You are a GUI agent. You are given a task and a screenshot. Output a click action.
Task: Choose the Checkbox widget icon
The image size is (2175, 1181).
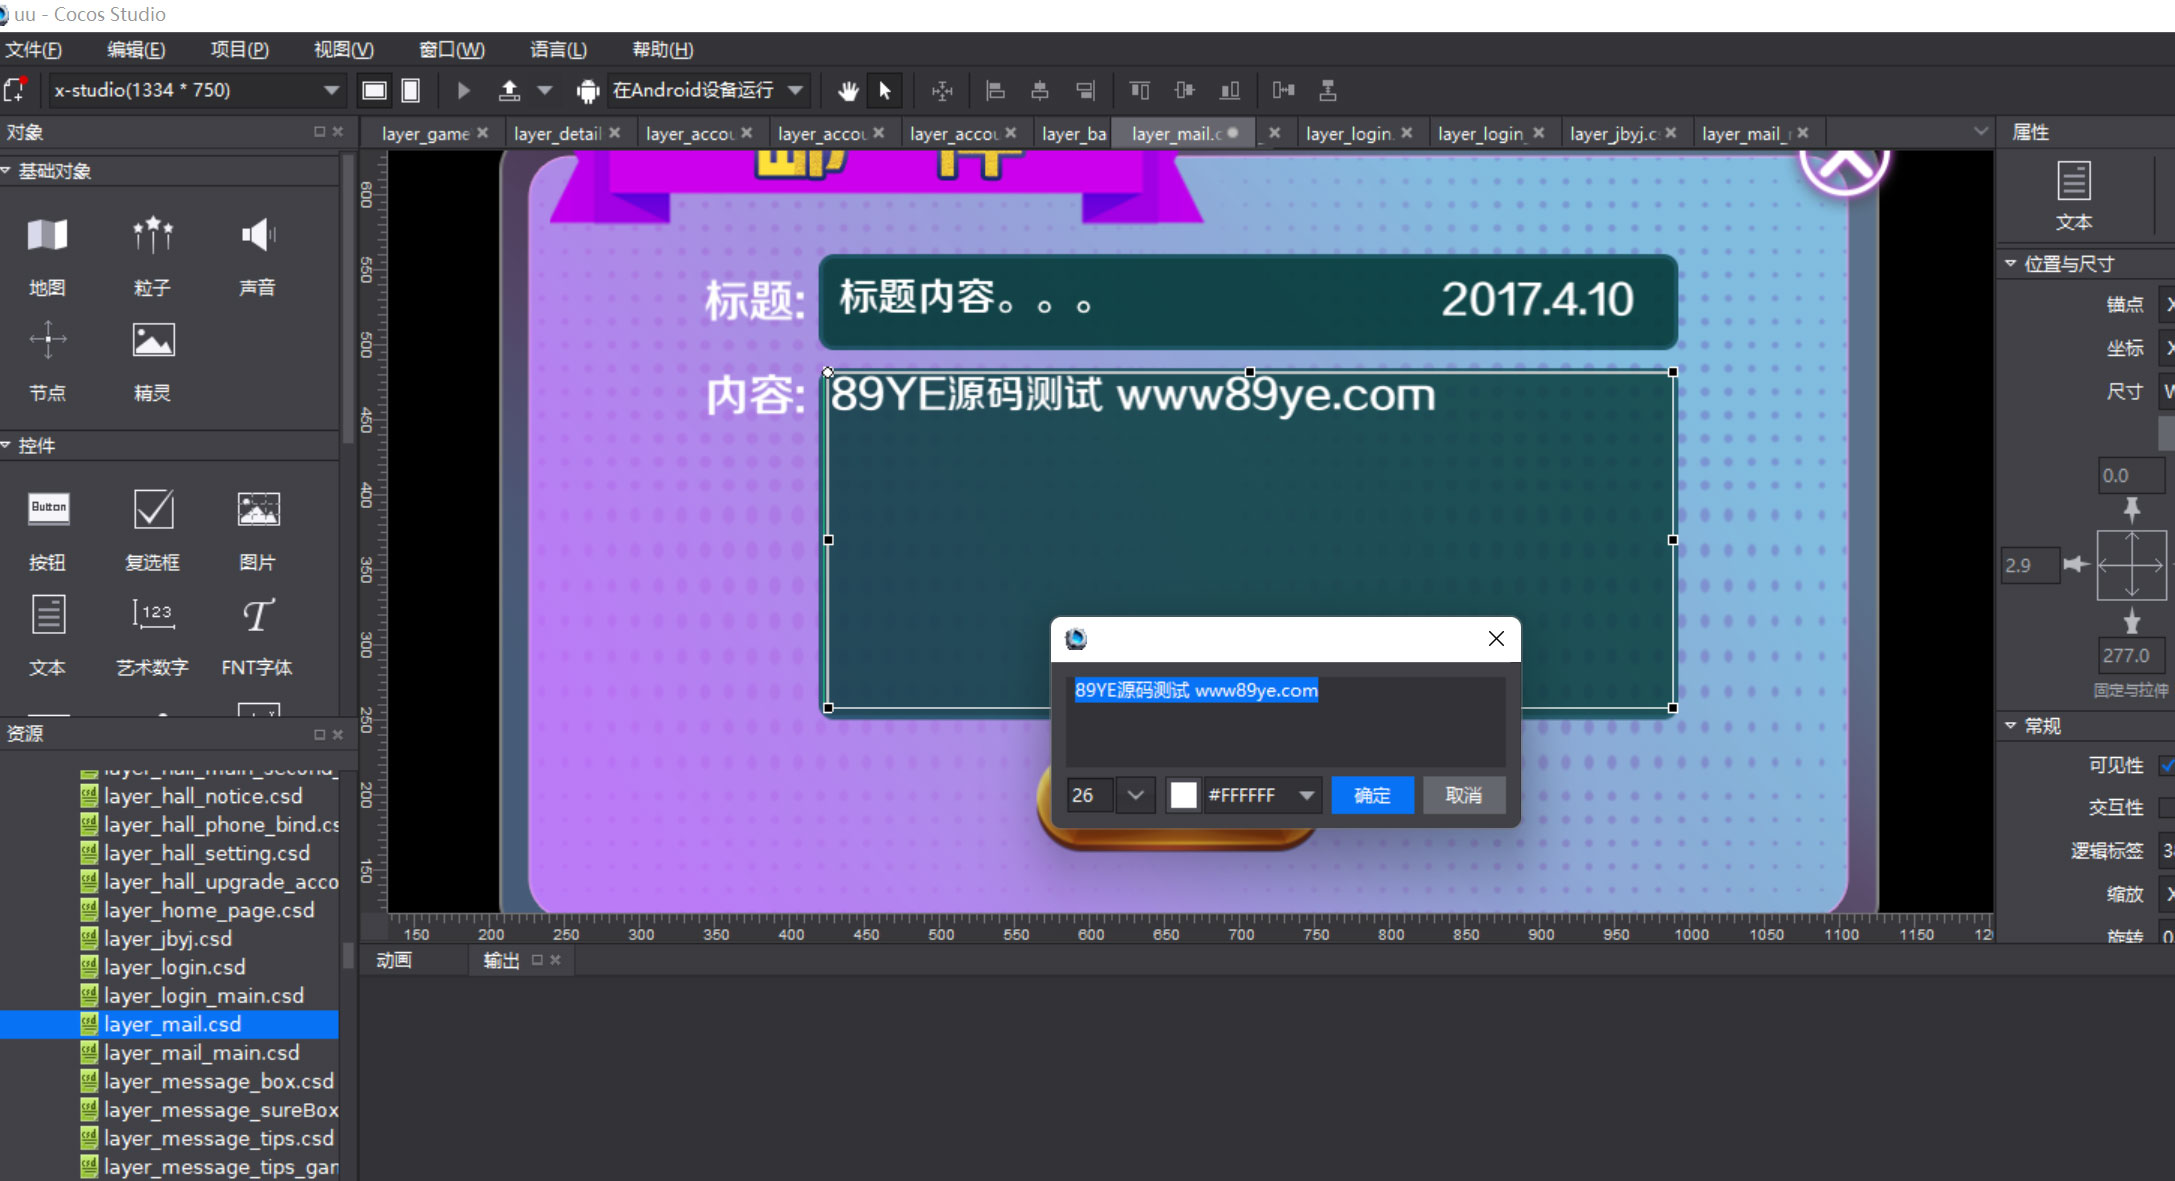pos(152,509)
